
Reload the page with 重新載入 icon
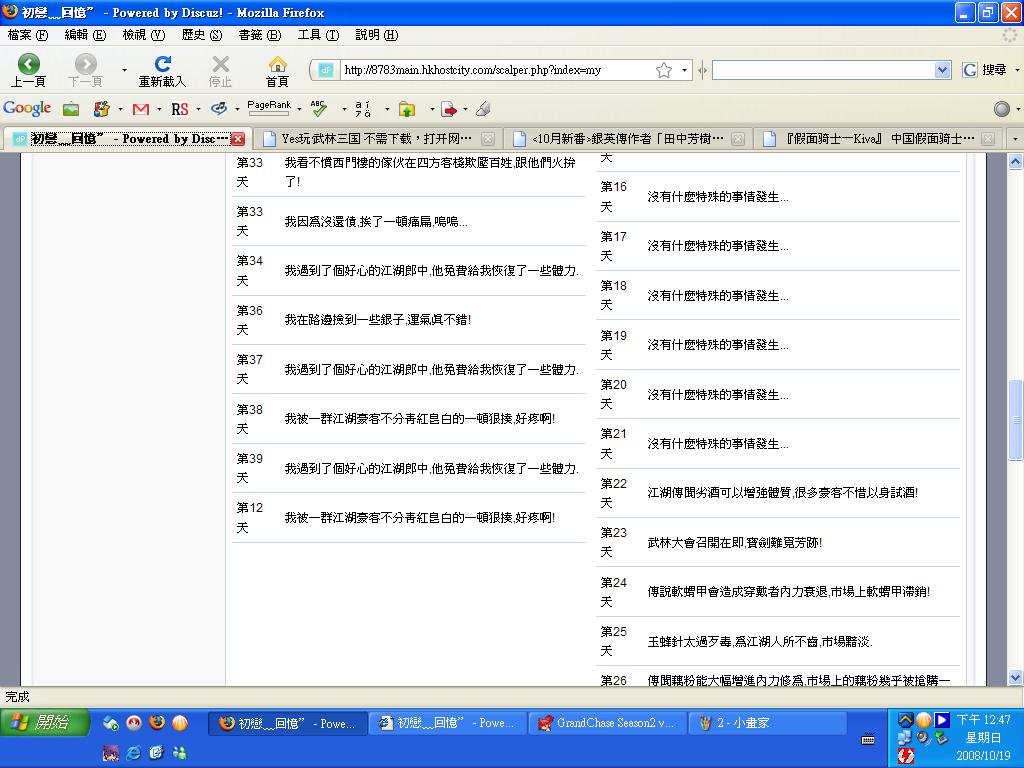pos(163,63)
